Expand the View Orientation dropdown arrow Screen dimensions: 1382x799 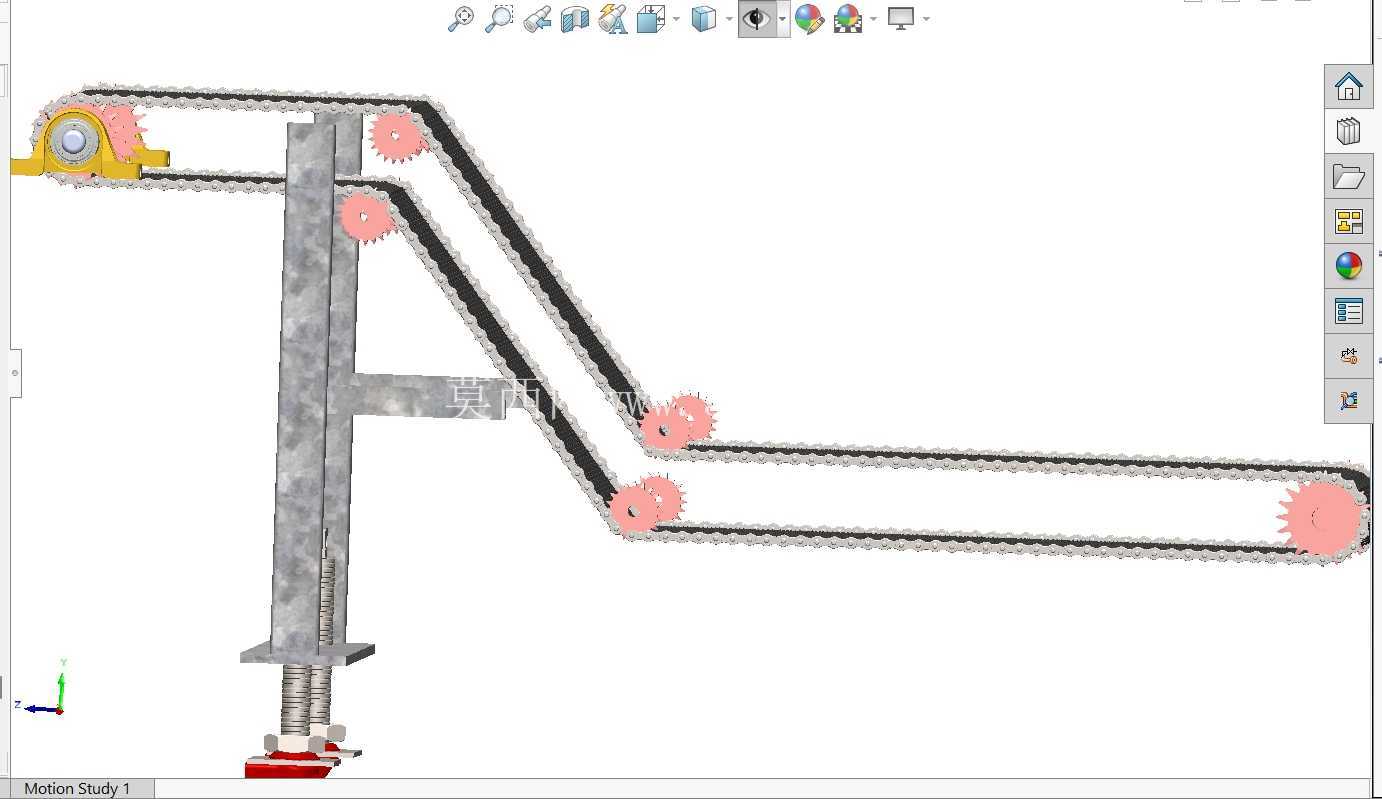(677, 18)
